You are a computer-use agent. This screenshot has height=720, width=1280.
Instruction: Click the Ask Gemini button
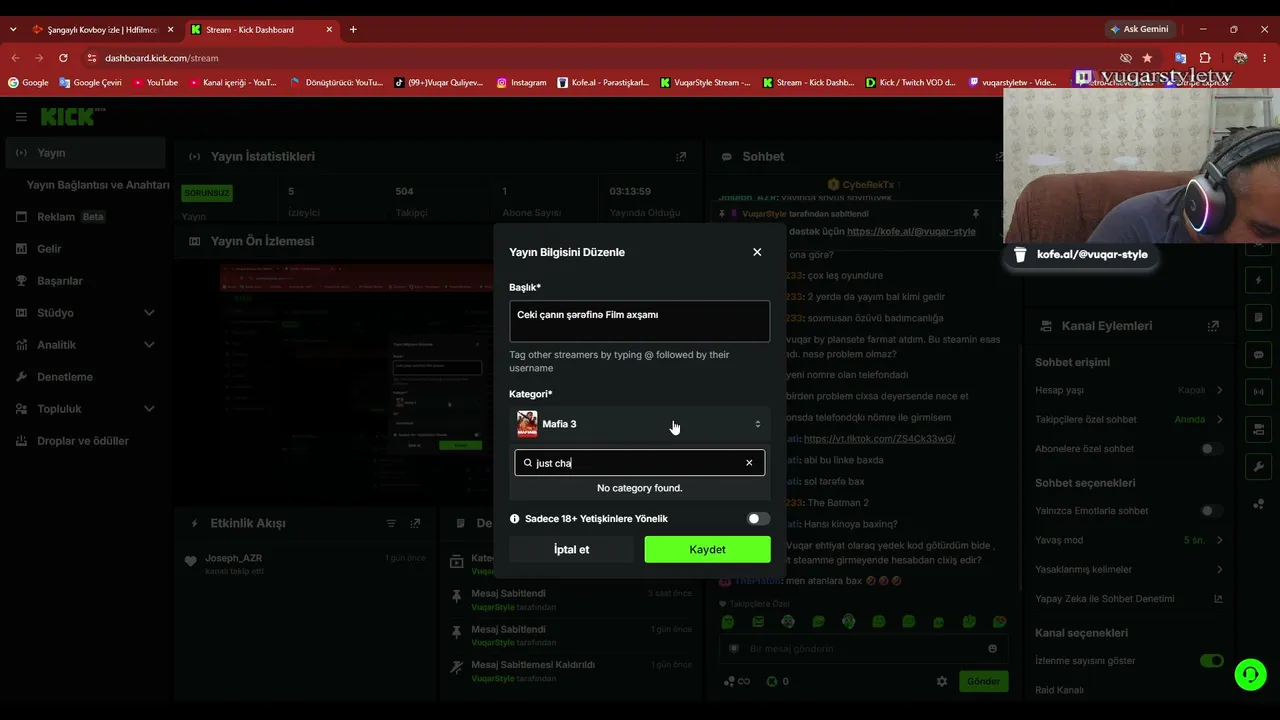[1139, 29]
